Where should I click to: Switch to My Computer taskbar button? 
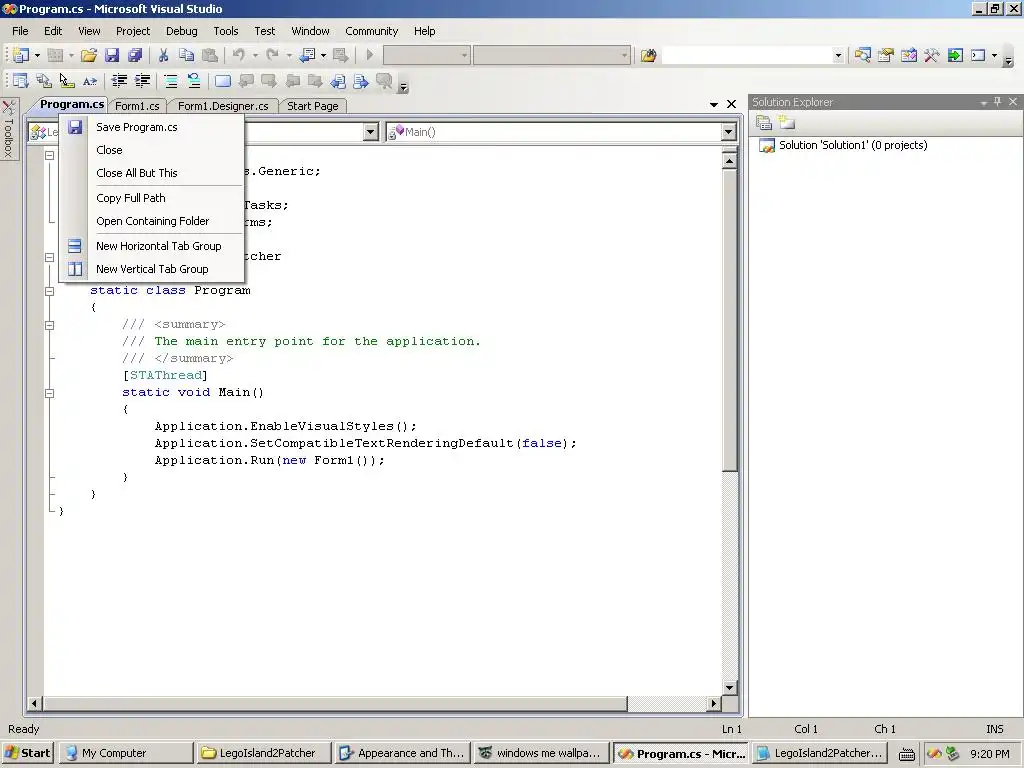click(x=126, y=753)
